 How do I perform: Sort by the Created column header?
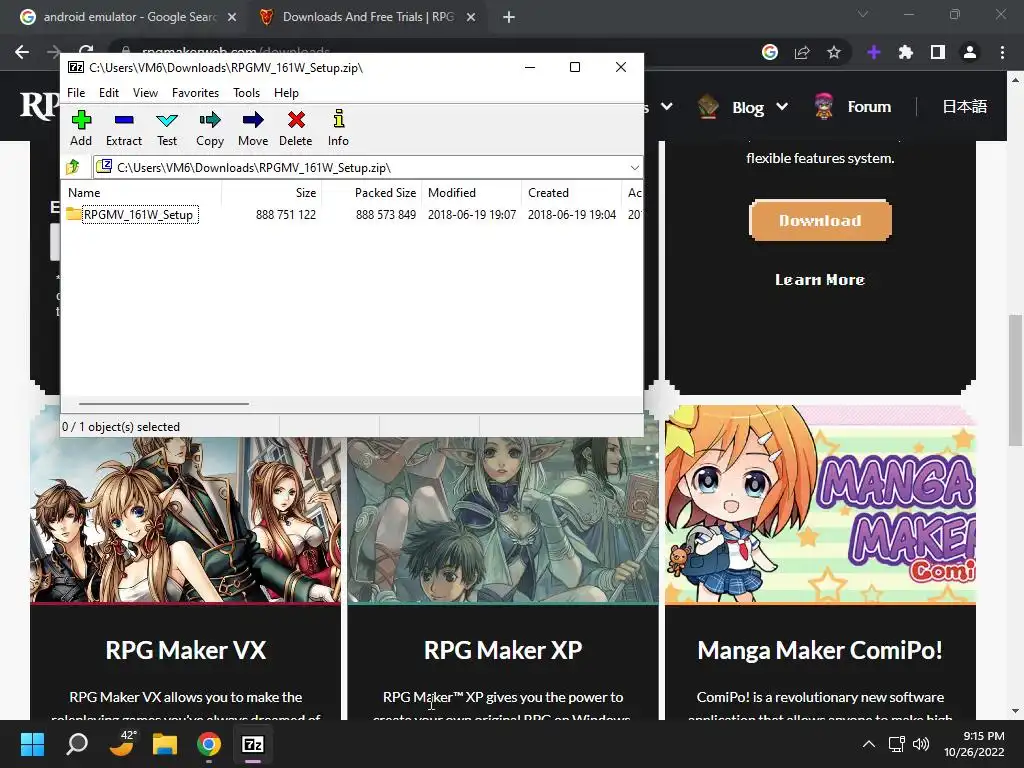572,193
